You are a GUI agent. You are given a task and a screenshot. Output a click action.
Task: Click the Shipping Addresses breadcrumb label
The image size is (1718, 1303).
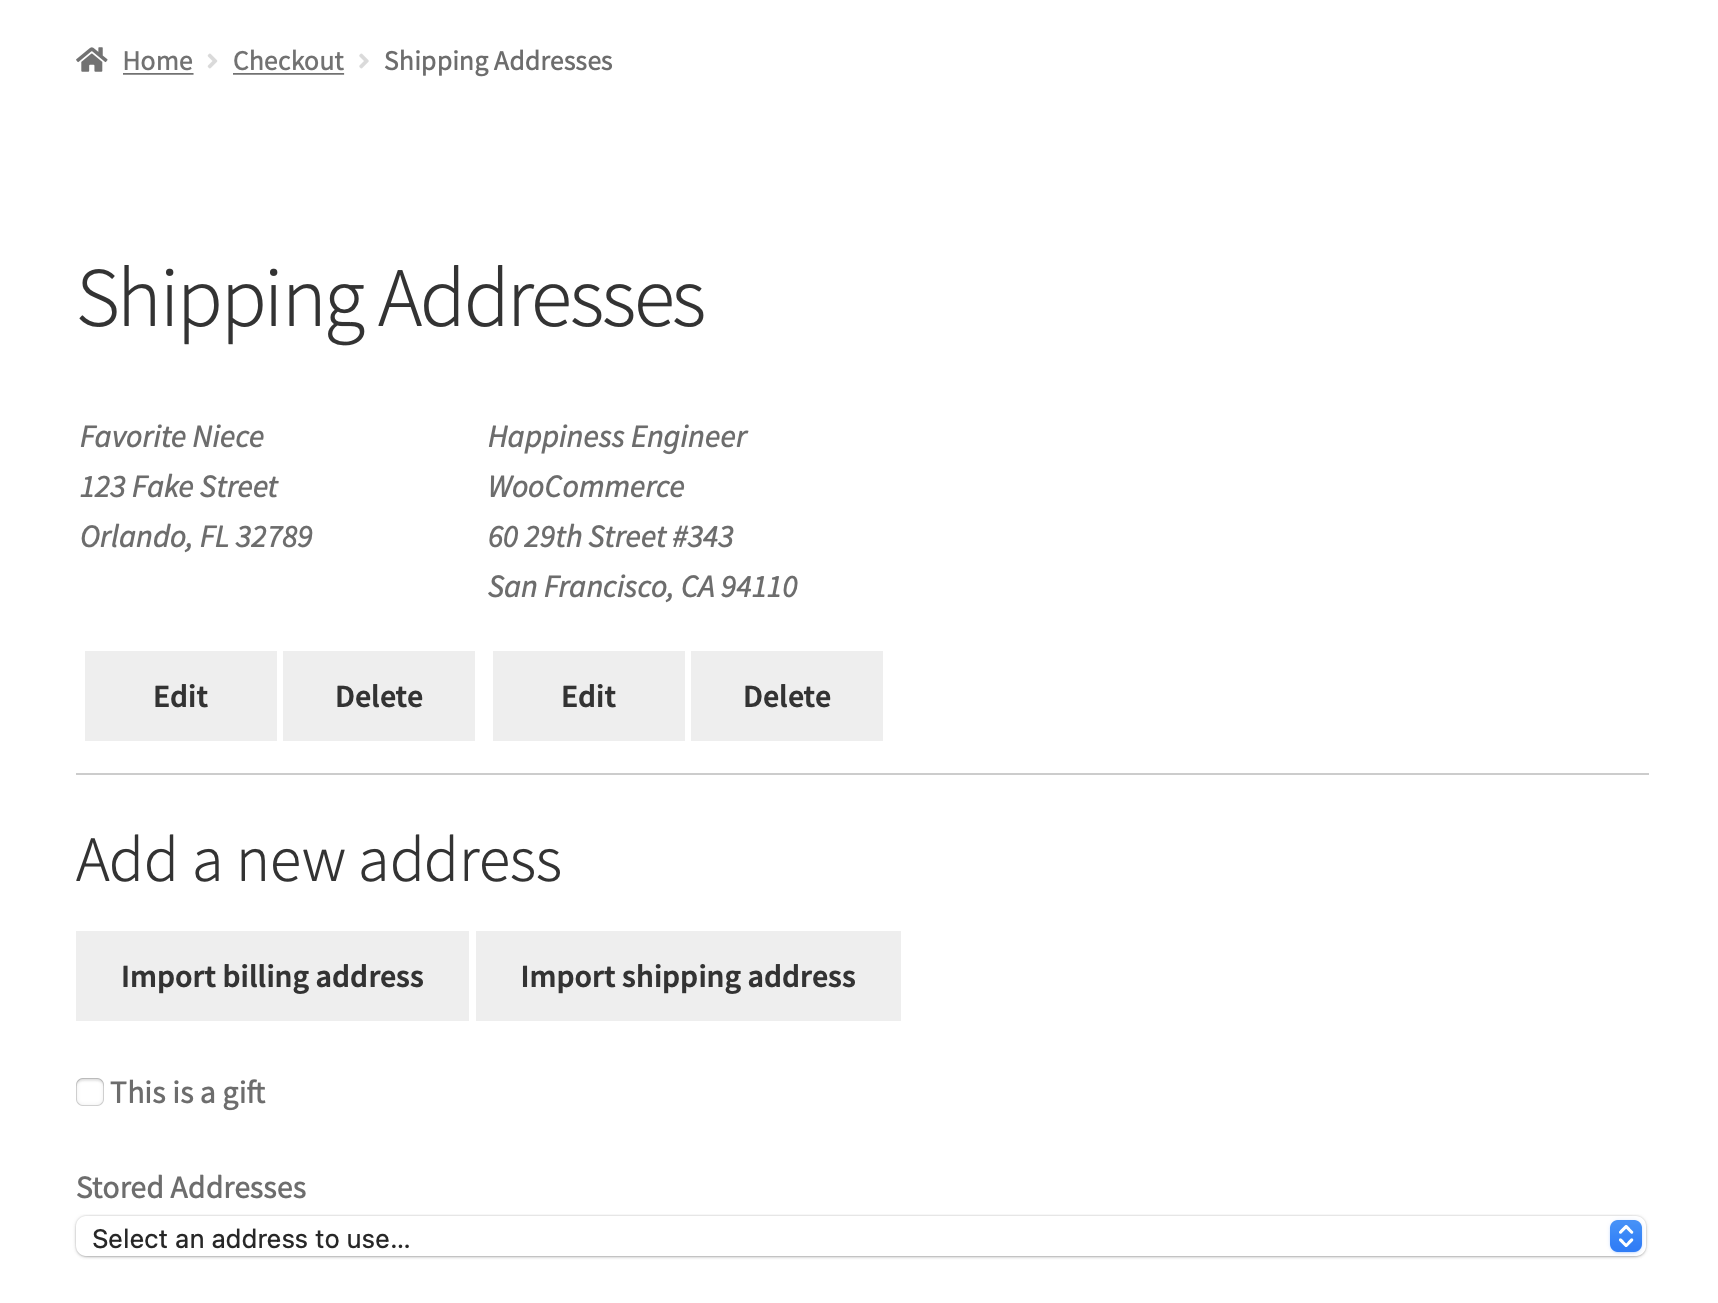(498, 60)
